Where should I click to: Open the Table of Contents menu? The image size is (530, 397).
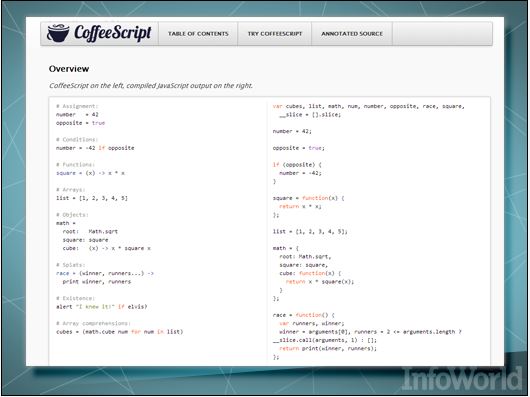pos(198,34)
